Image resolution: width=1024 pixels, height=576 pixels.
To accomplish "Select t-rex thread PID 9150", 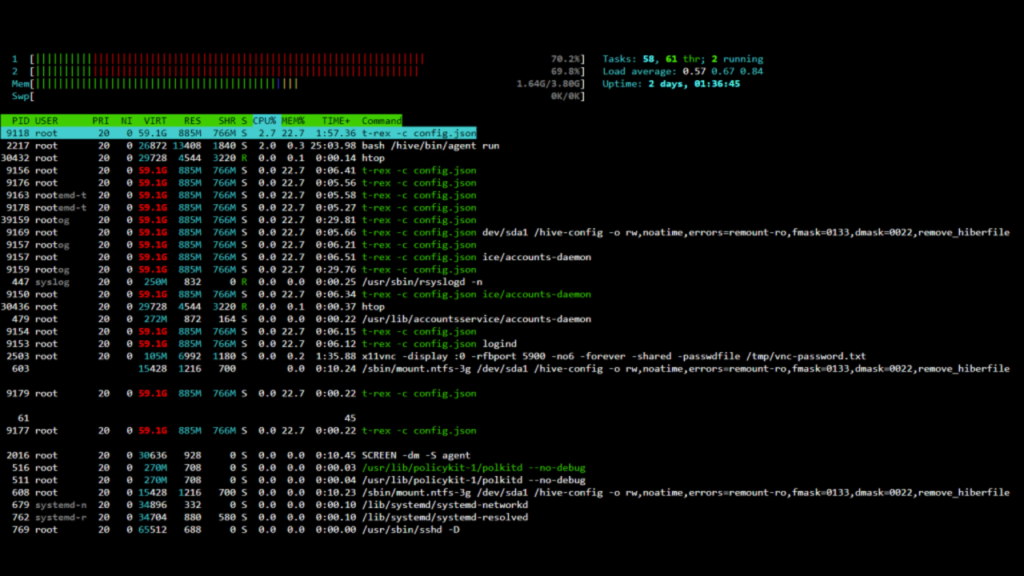I will pyautogui.click(x=296, y=295).
